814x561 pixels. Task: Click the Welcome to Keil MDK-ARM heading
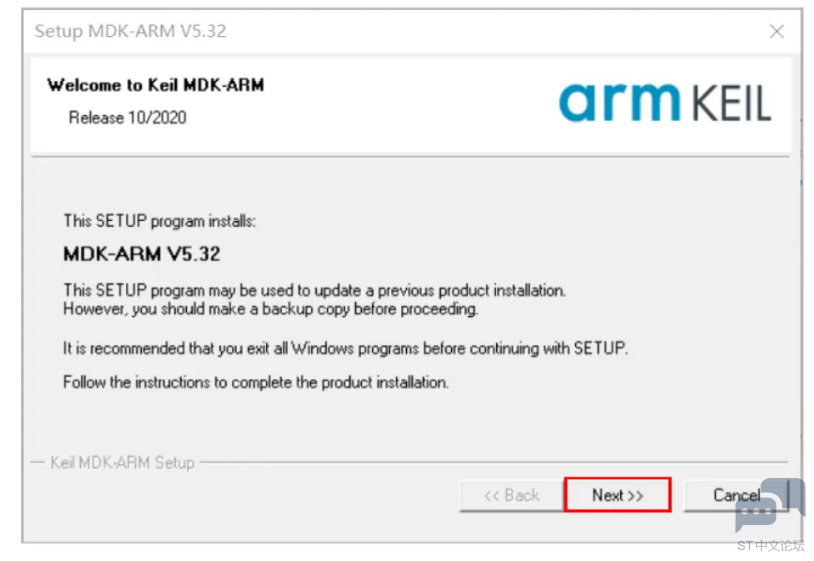[x=156, y=85]
